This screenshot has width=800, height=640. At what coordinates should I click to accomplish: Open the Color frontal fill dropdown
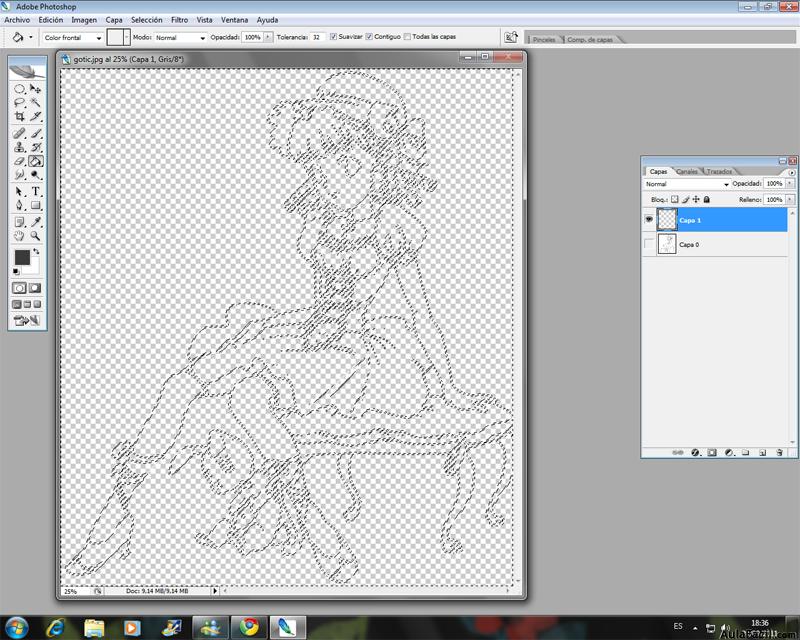pyautogui.click(x=72, y=38)
